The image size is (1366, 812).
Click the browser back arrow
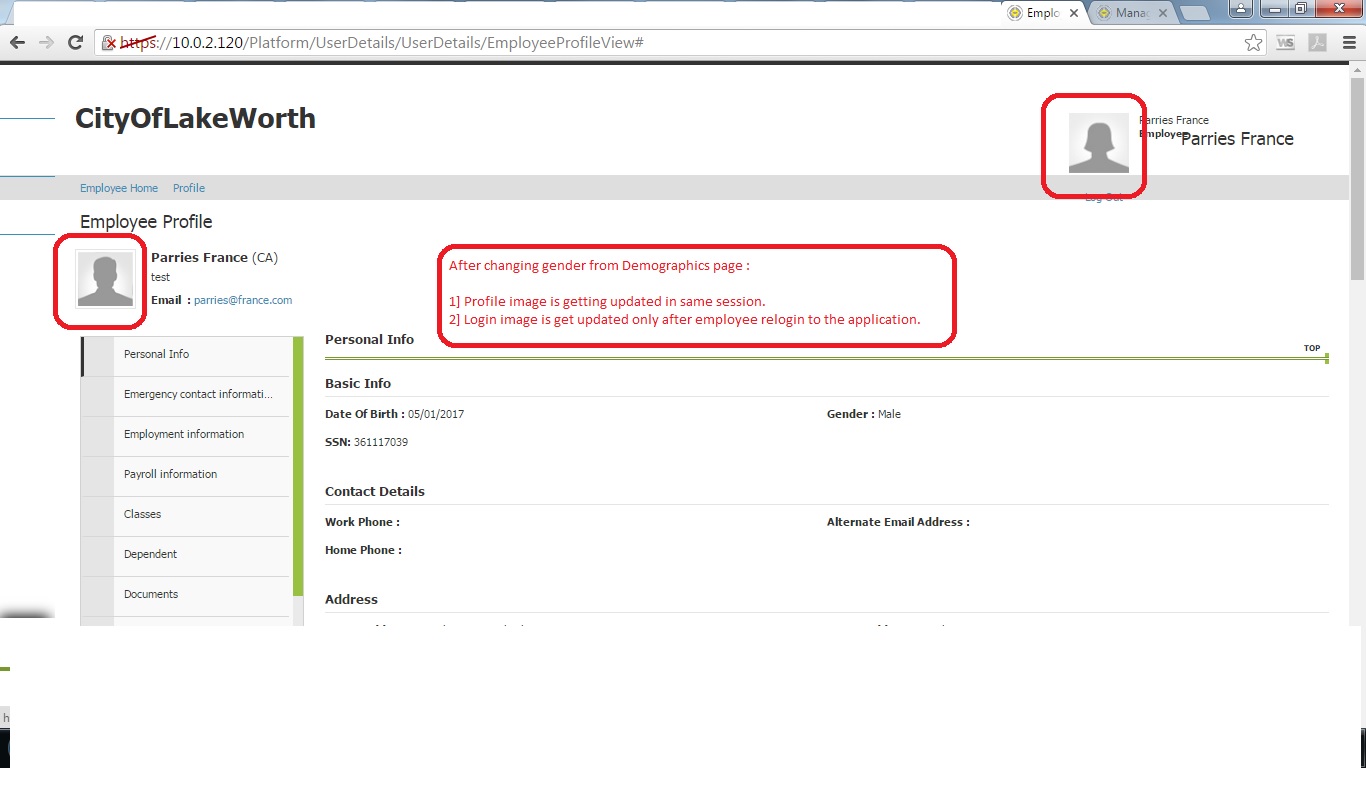tap(17, 42)
